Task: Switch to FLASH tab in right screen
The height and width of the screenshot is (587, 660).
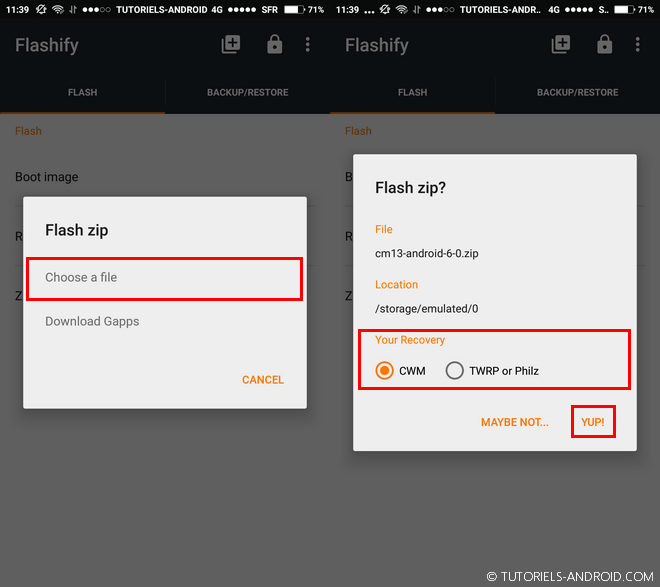Action: (412, 93)
